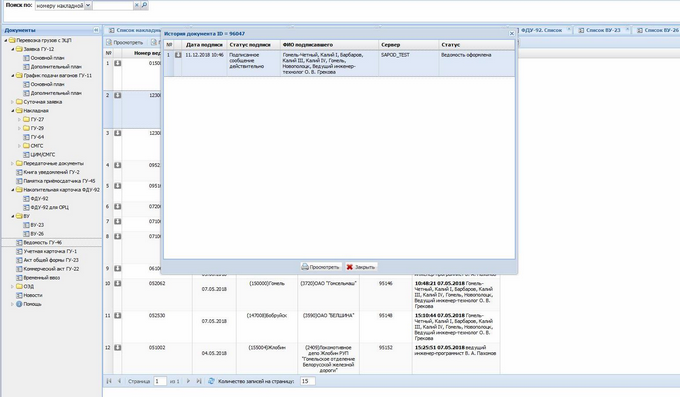This screenshot has height=397, width=680.
Task: Clear the search field with the X icon
Action: click(137, 5)
